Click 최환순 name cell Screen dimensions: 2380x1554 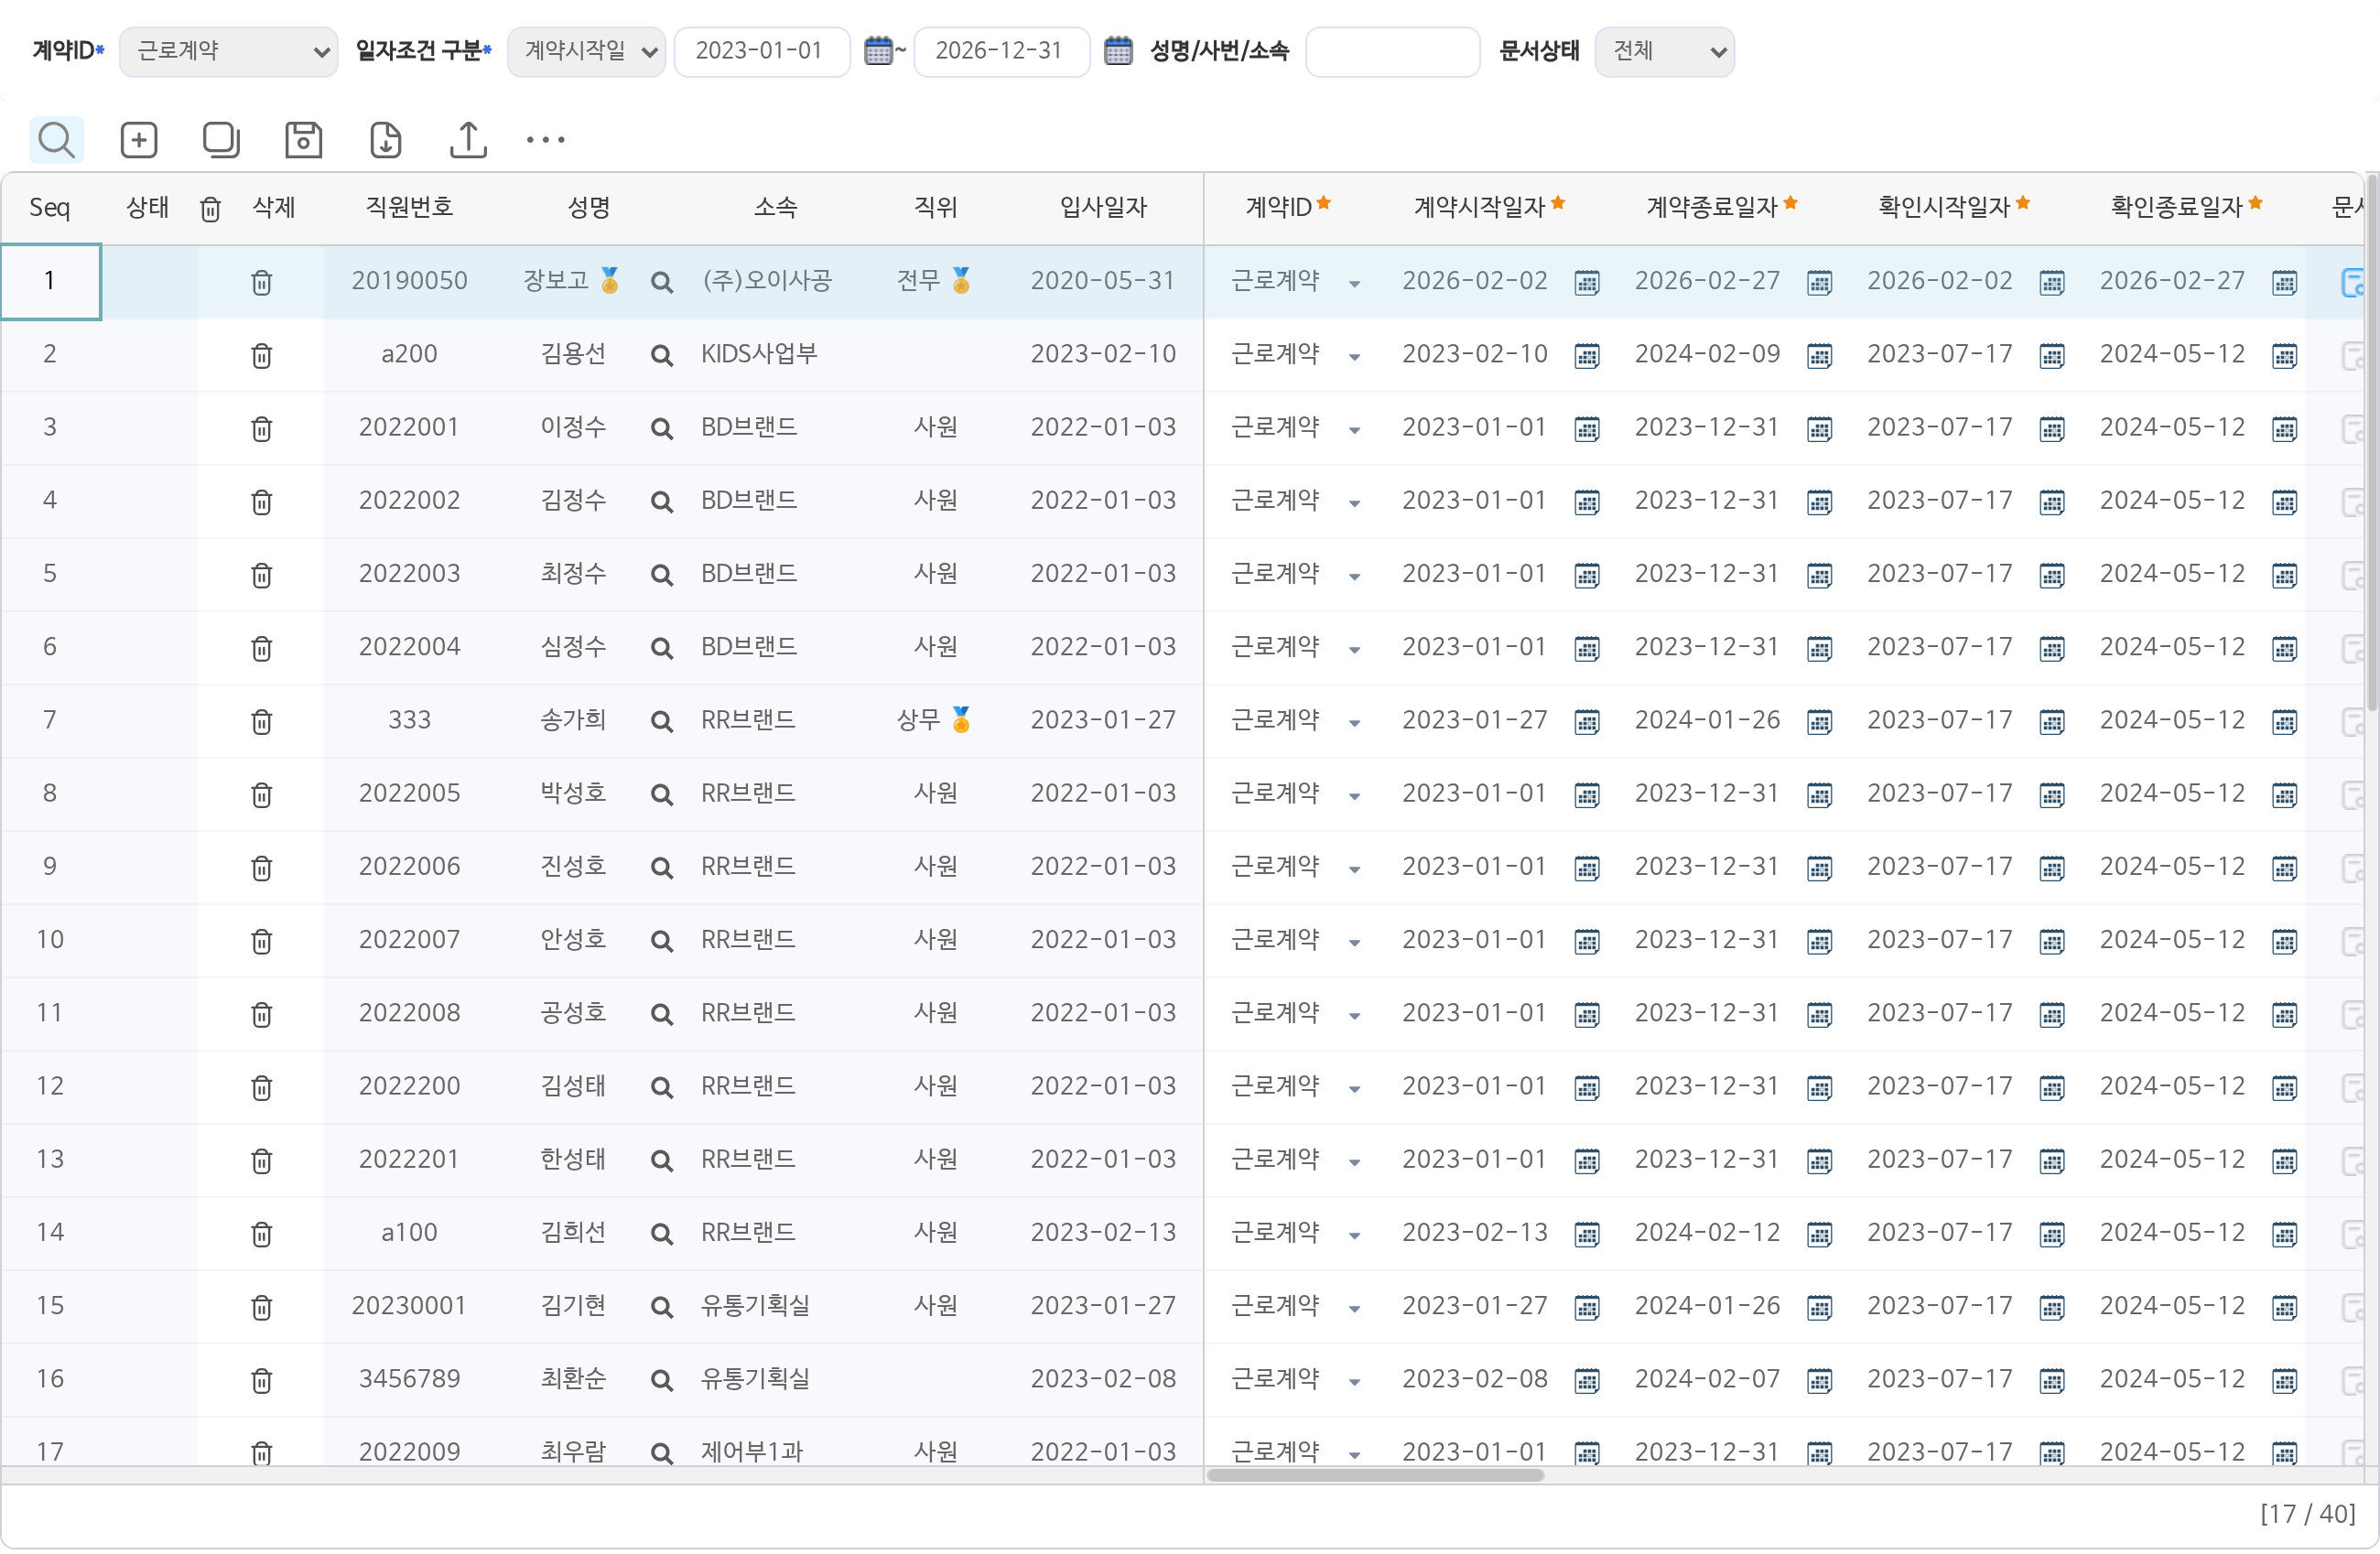point(573,1379)
